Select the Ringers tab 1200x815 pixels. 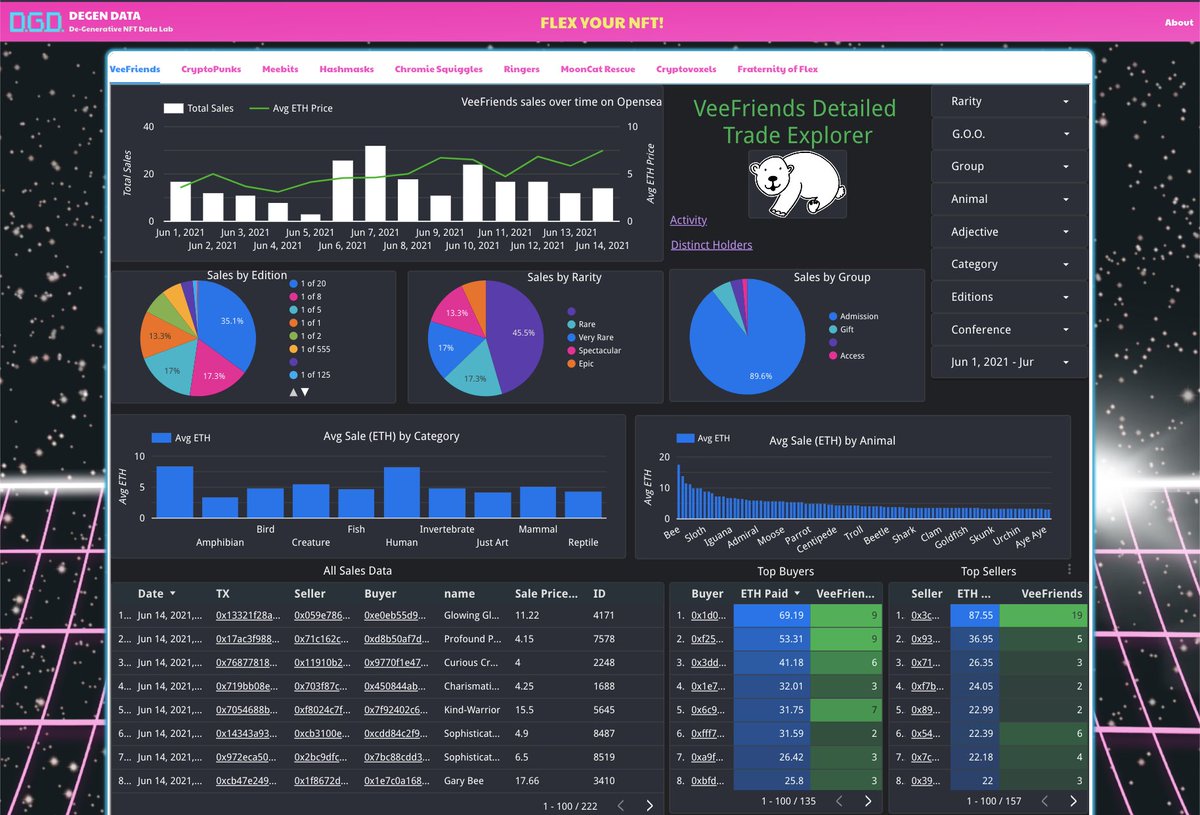pos(522,69)
